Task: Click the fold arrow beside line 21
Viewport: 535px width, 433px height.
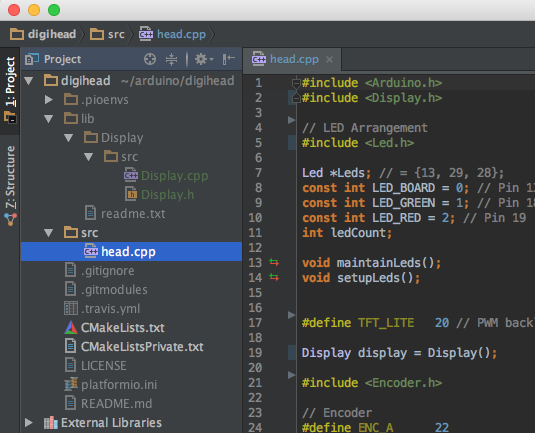Action: point(291,375)
